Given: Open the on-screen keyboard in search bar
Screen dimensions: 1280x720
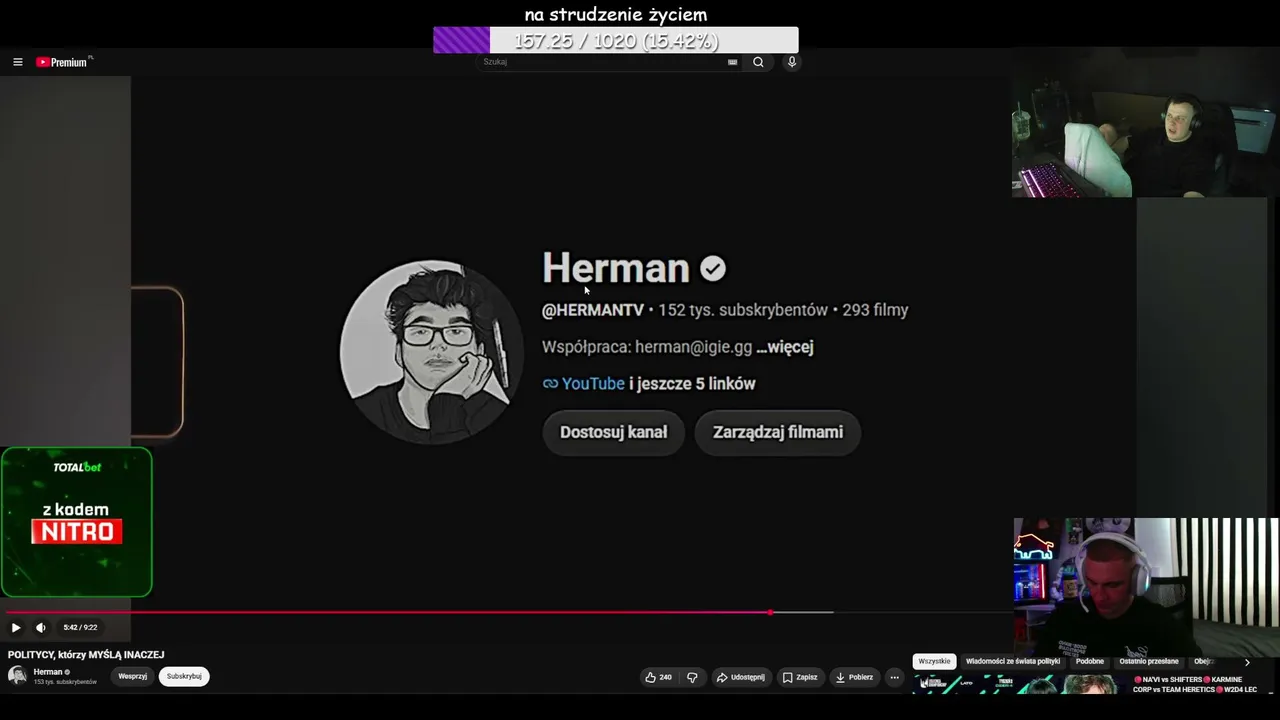Looking at the screenshot, I should click(x=732, y=62).
